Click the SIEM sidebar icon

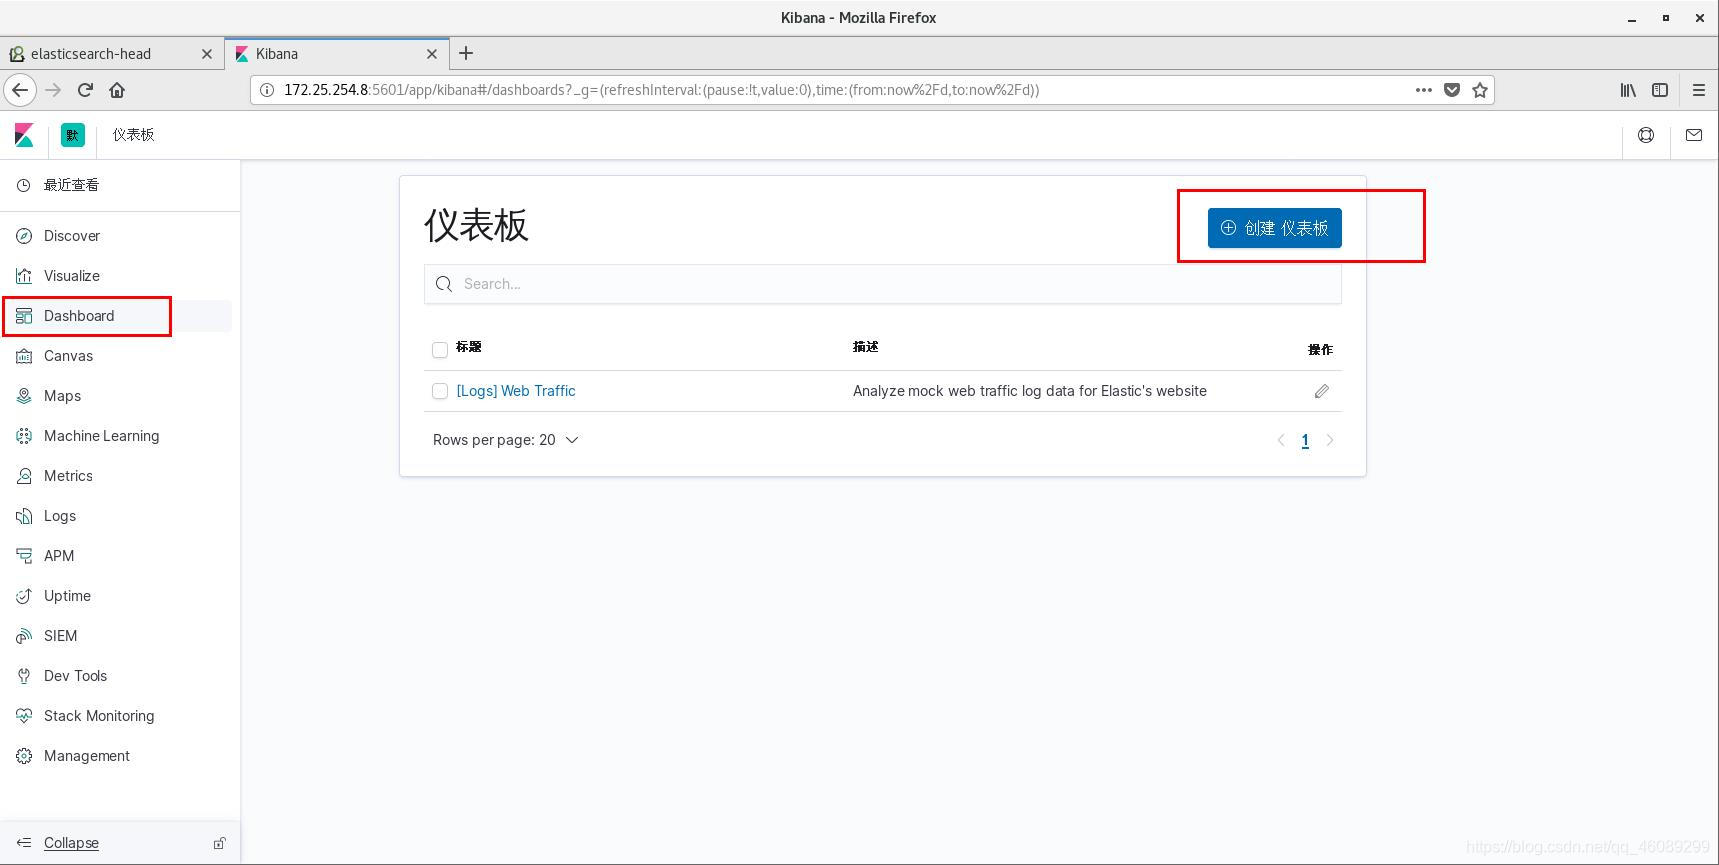pos(24,636)
